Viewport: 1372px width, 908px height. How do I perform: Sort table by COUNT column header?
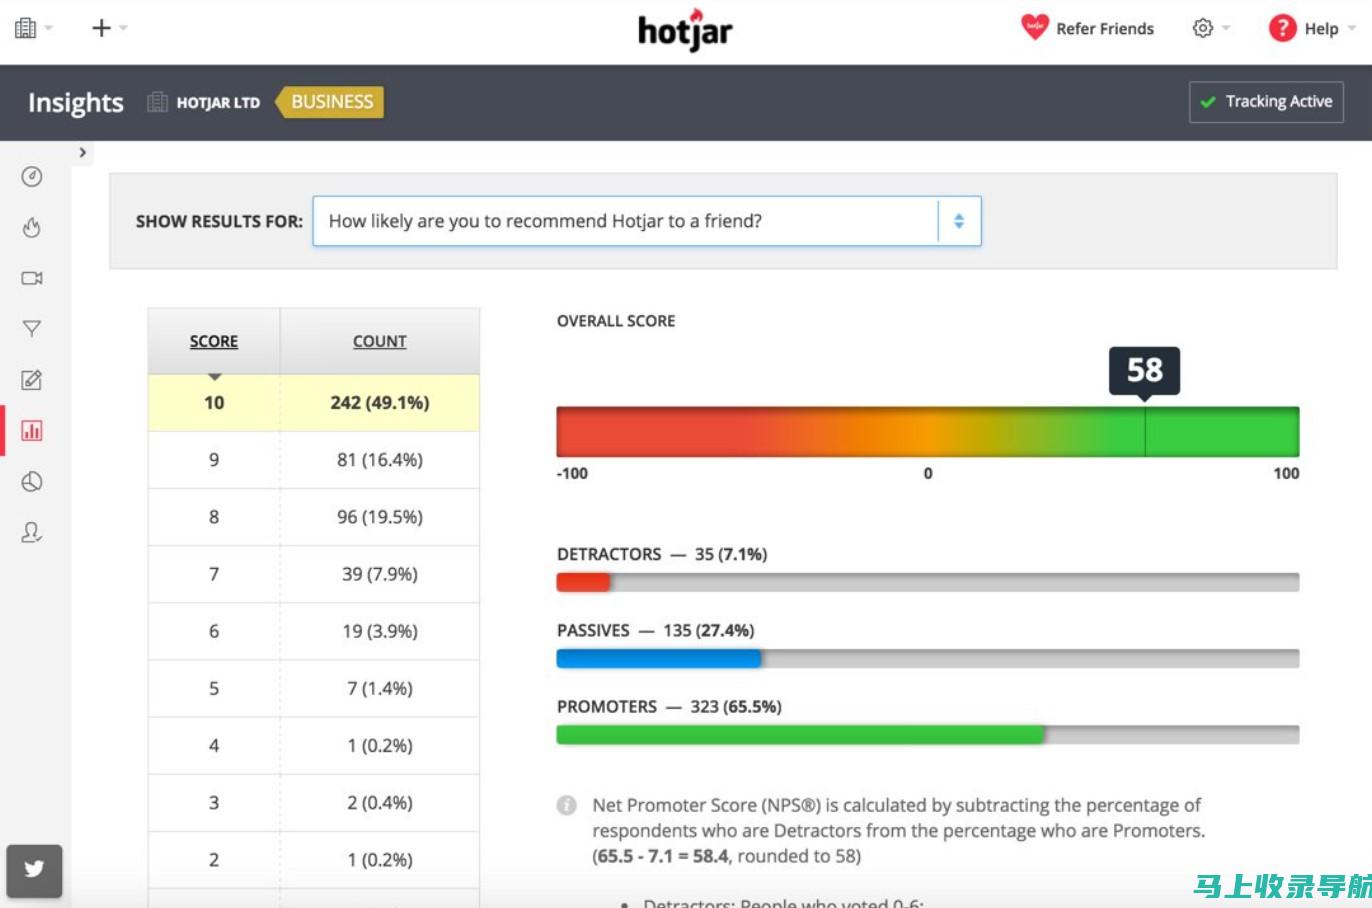[380, 342]
